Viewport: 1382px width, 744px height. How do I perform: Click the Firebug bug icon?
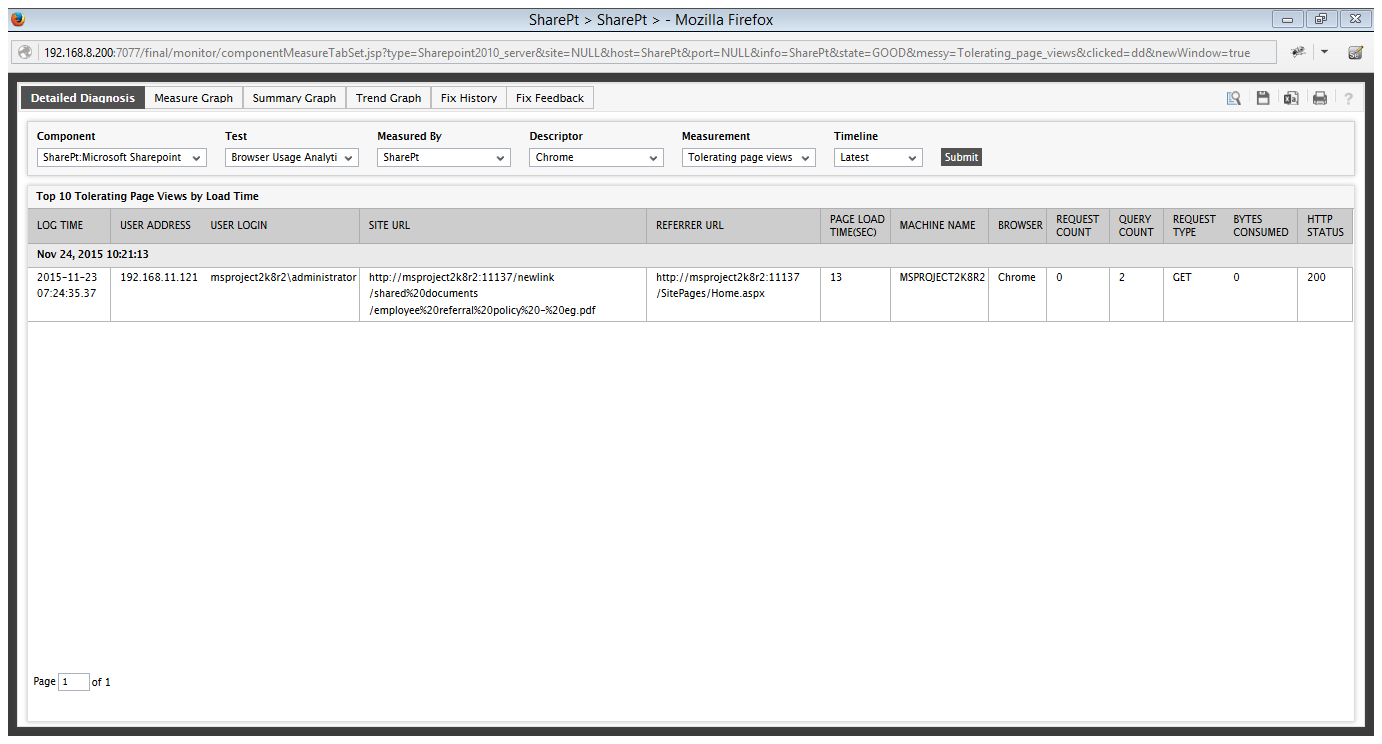(x=1298, y=52)
